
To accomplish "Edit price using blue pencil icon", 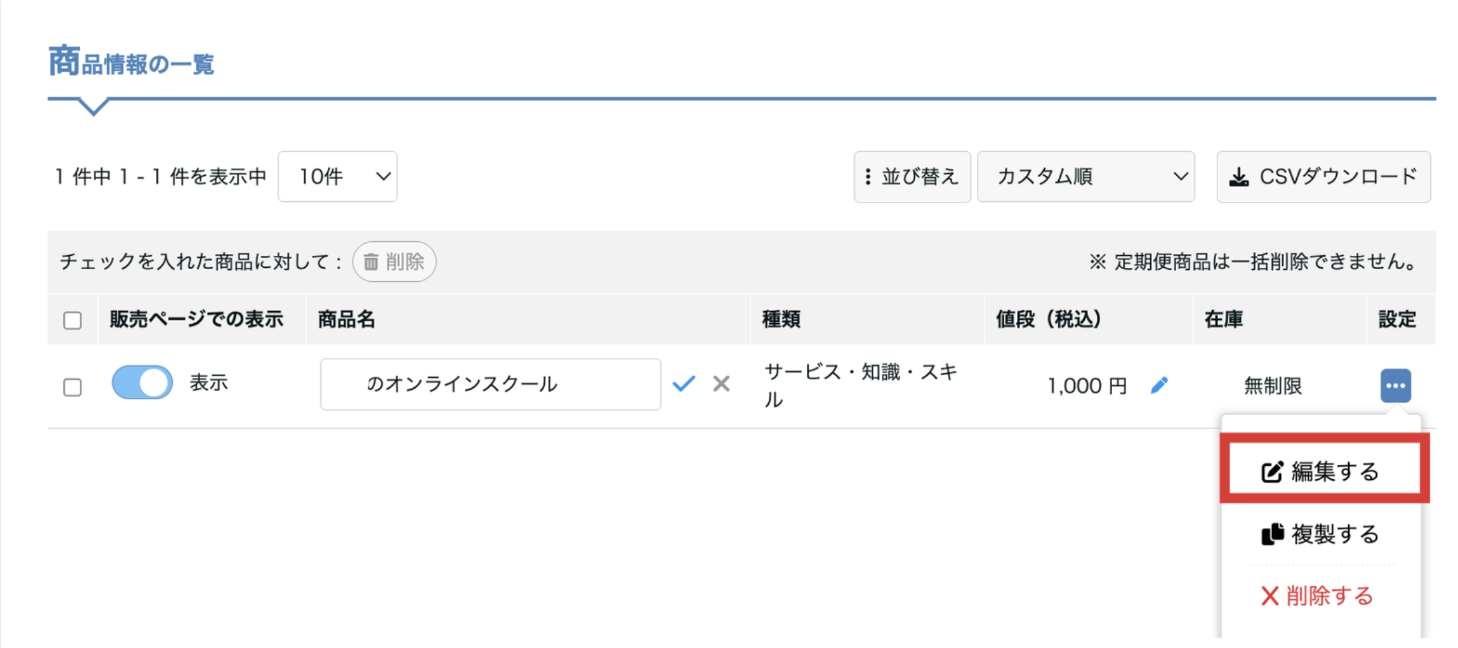I will [x=1159, y=385].
